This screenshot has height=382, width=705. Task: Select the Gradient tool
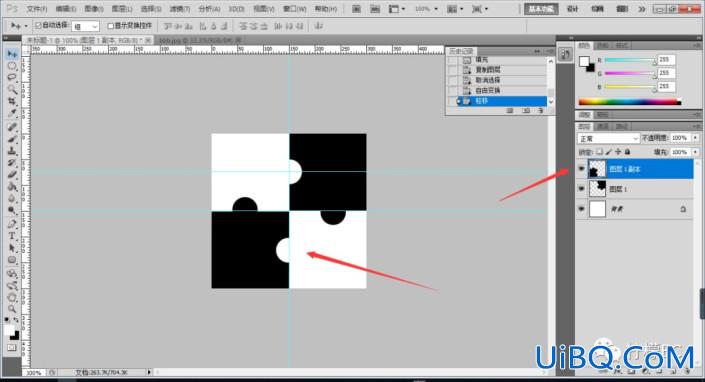12,187
